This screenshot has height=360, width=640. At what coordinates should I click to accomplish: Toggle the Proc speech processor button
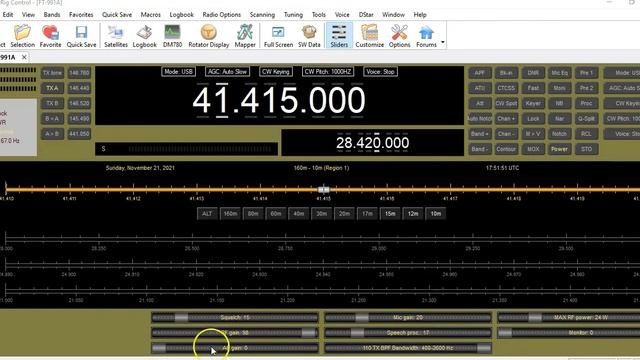(587, 103)
